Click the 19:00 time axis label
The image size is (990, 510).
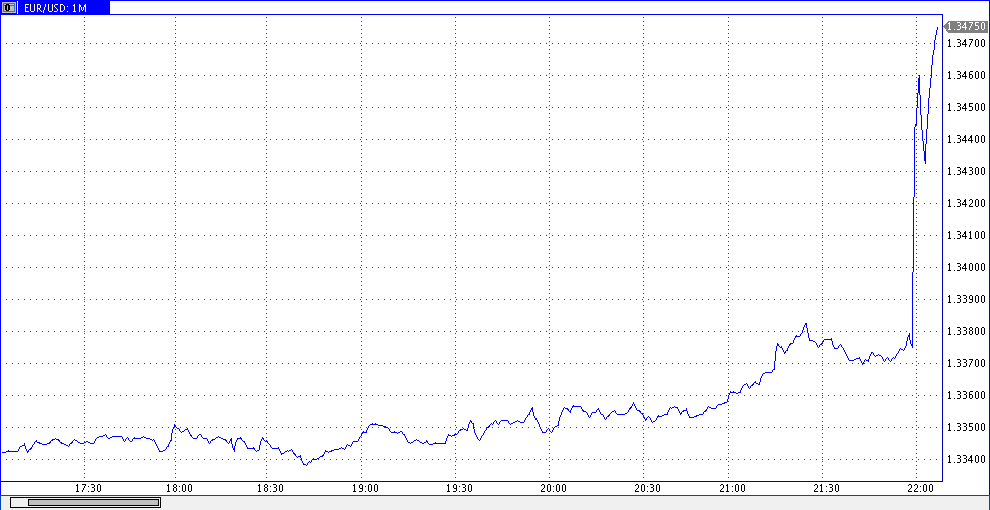[365, 489]
